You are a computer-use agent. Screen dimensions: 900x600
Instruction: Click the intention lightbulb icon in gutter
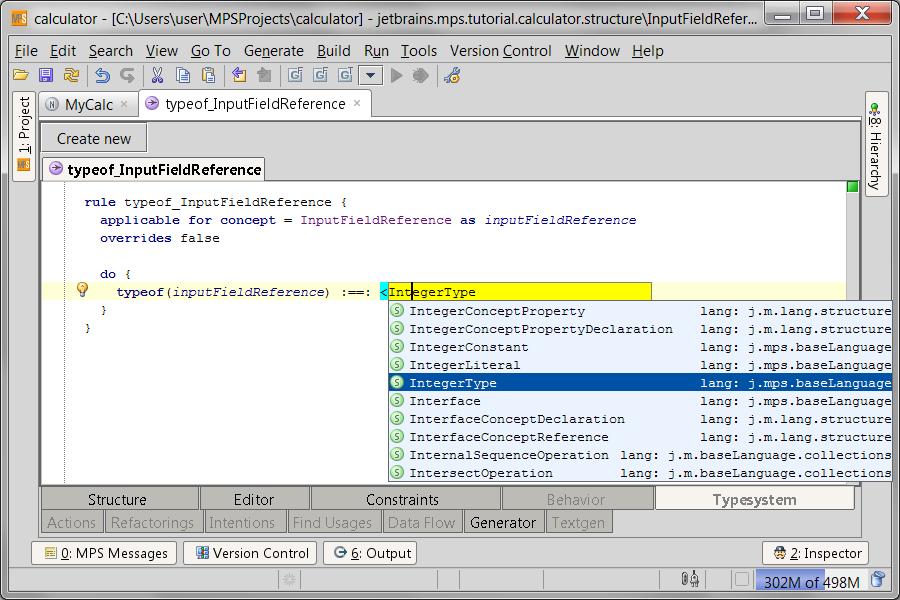click(x=83, y=290)
